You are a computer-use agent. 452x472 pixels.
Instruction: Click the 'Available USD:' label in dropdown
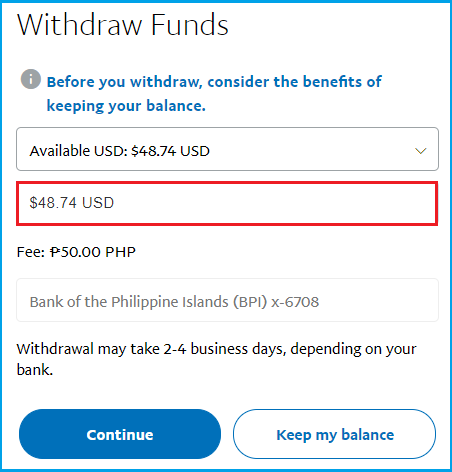click(79, 151)
